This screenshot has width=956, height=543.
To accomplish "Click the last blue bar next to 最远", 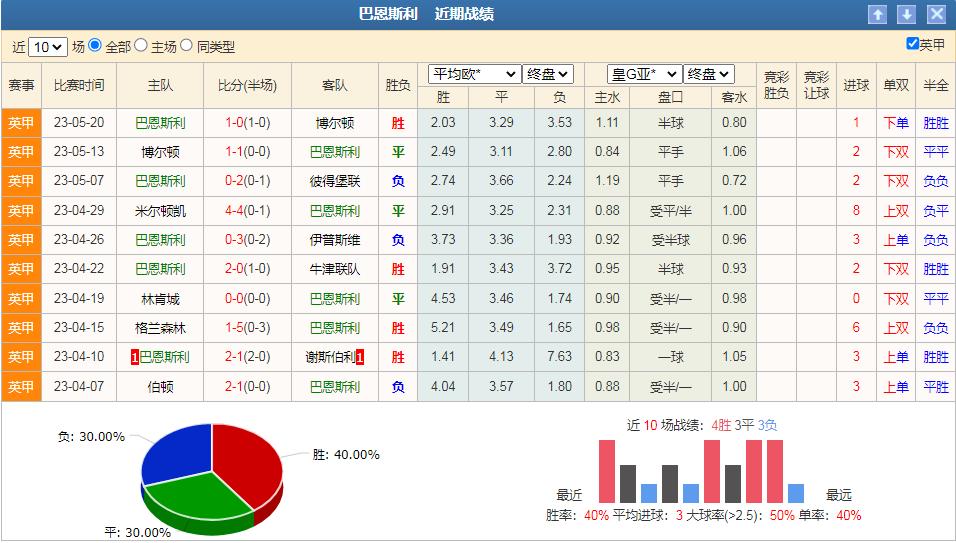I will click(796, 493).
